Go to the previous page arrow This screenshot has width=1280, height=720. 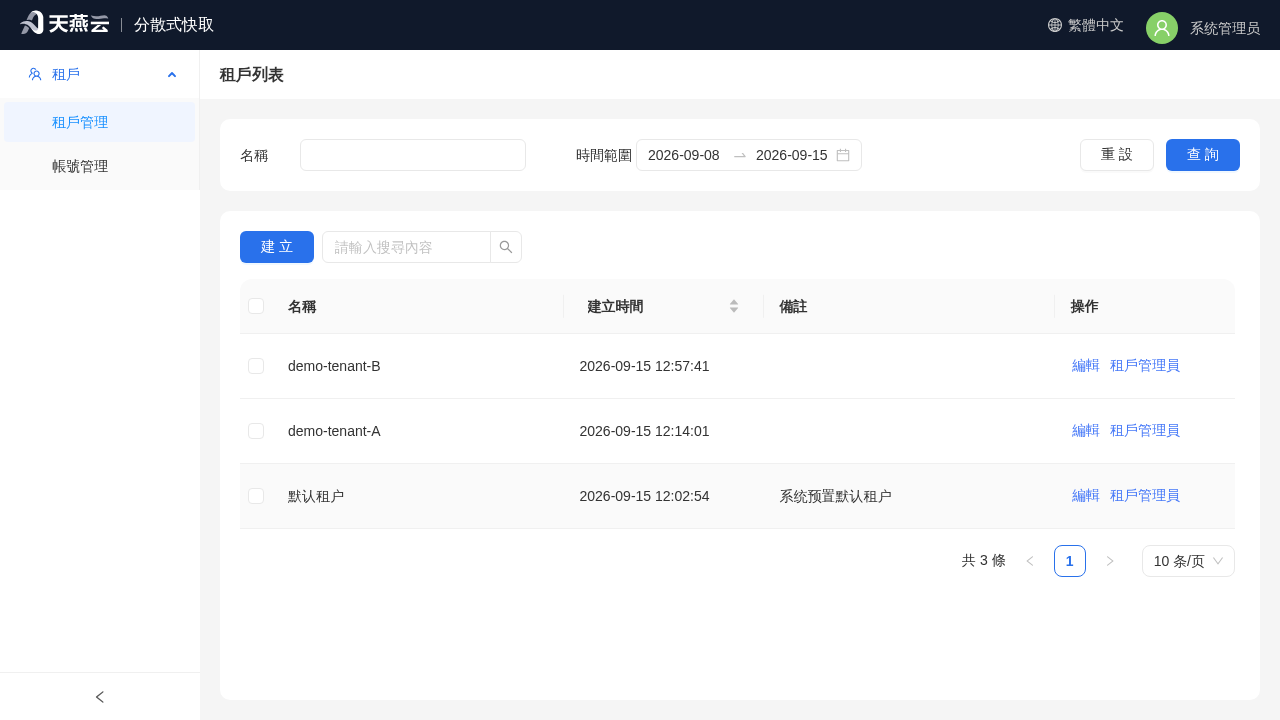1030,561
